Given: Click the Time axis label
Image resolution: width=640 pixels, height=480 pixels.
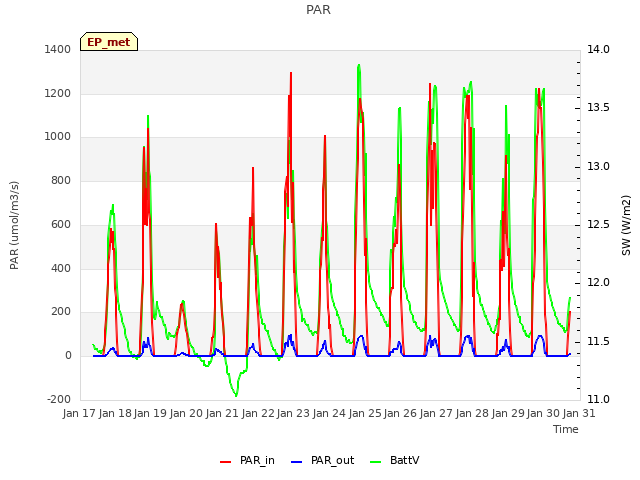Looking at the screenshot, I should tap(566, 429).
